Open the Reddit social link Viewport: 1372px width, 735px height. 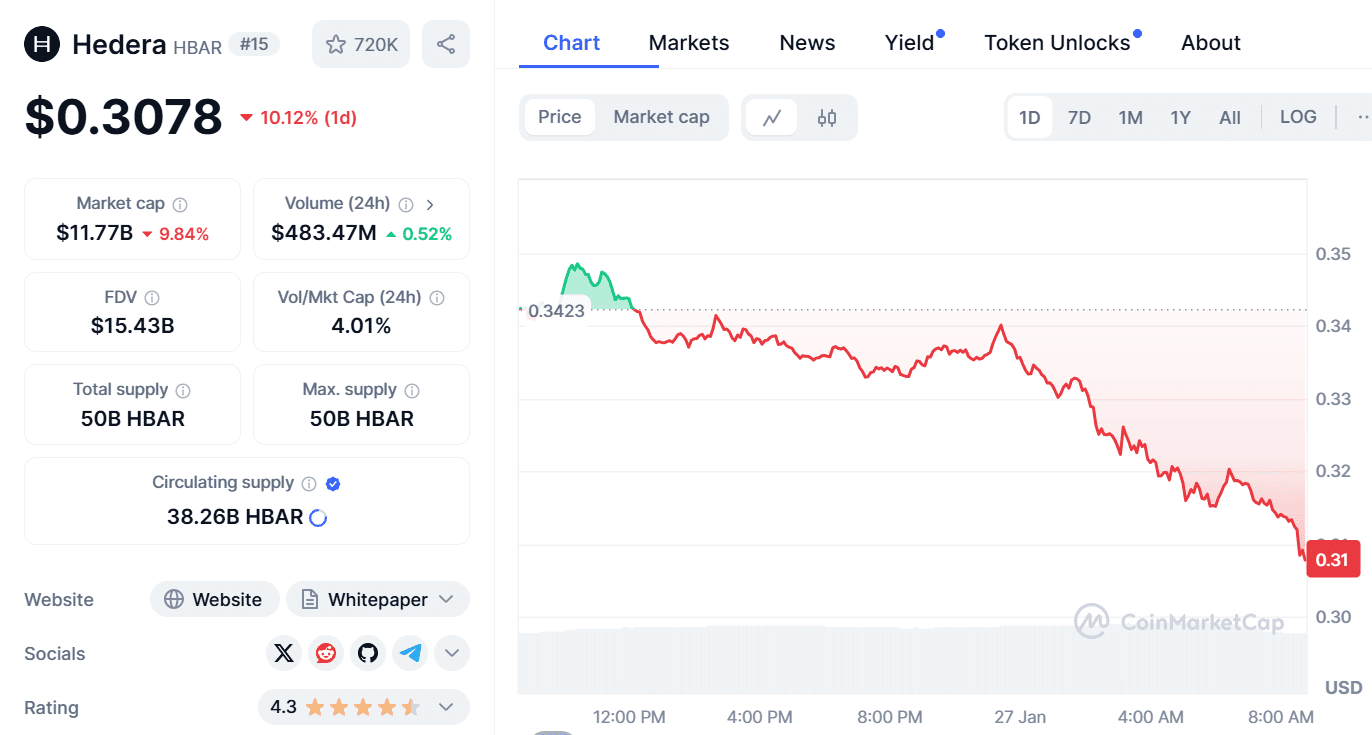[x=326, y=654]
